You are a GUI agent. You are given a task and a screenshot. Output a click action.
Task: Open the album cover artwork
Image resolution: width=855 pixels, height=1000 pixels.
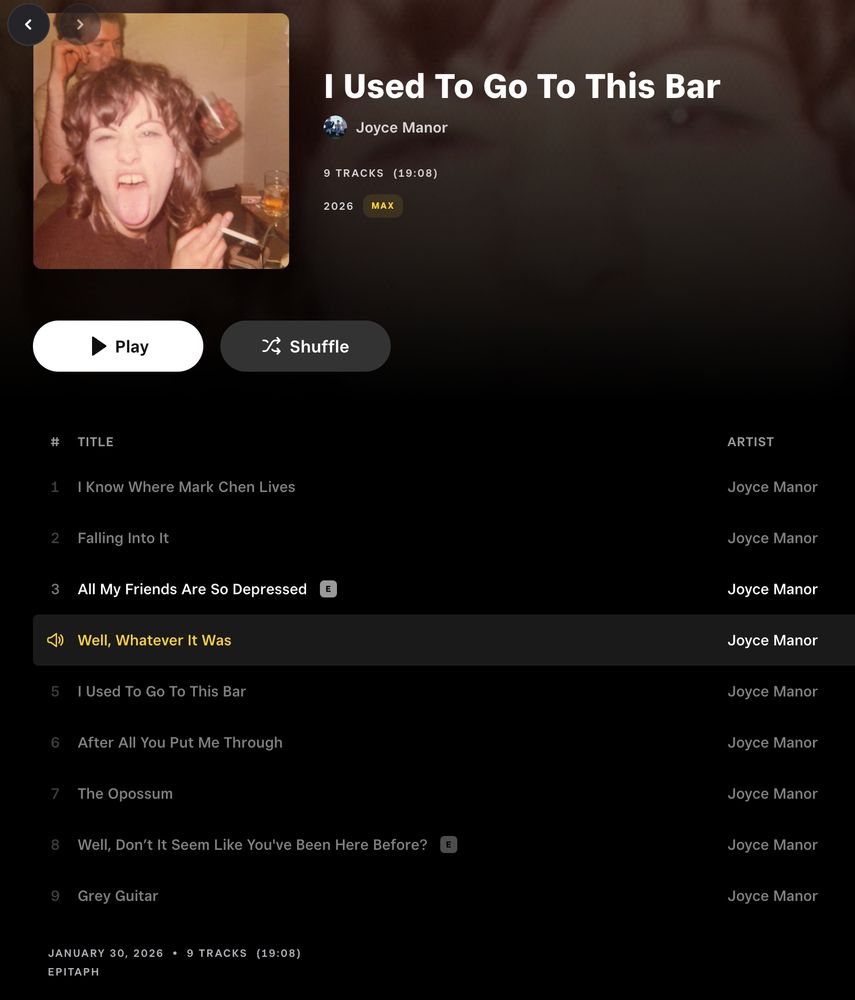pos(161,141)
